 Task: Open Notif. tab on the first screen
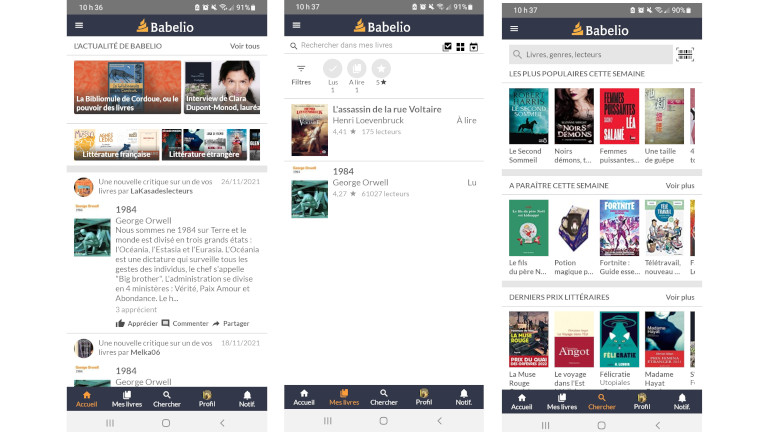247,399
